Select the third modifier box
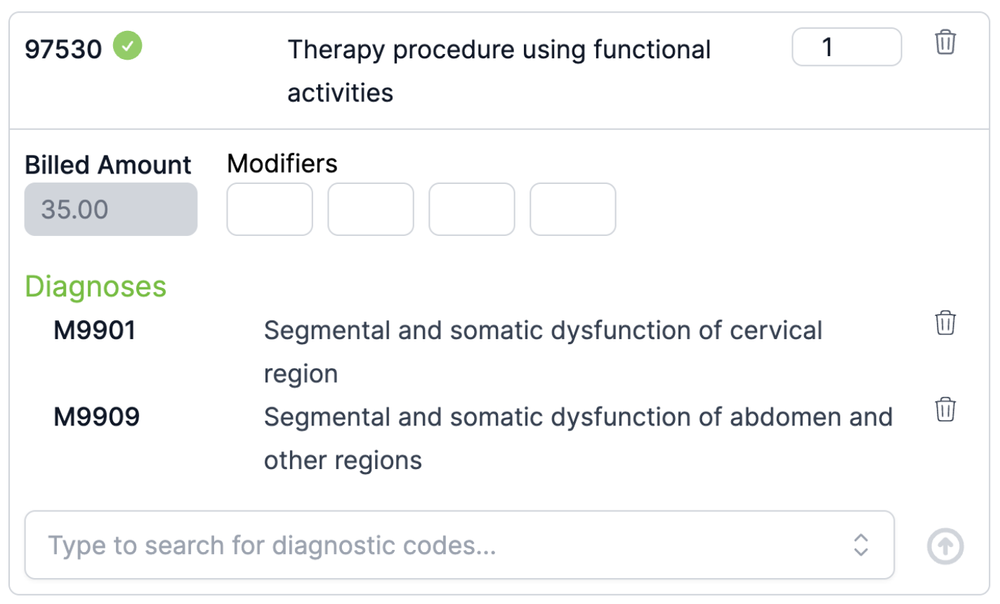The width and height of the screenshot is (1000, 604). (472, 209)
